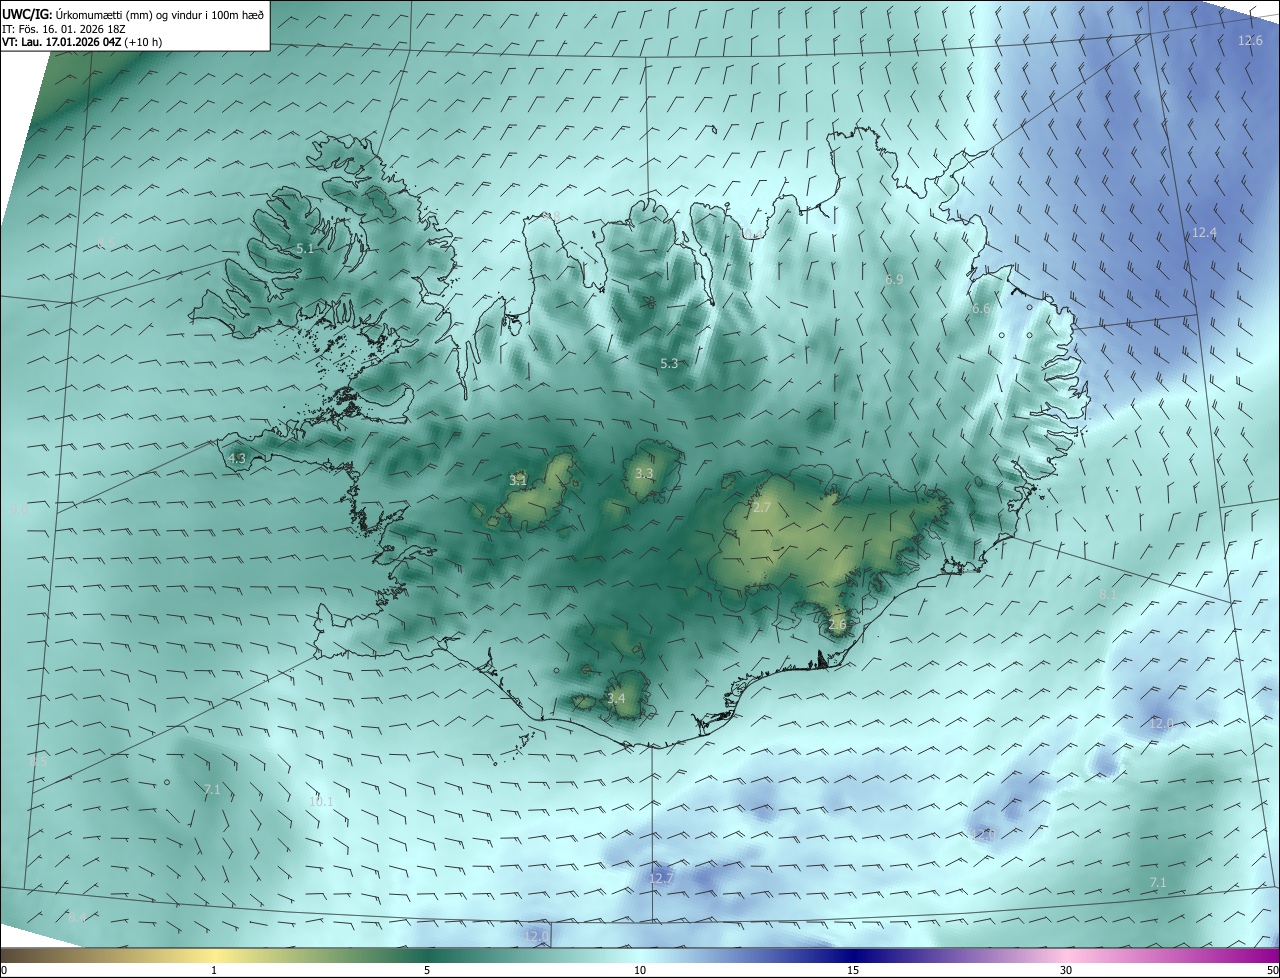Screen dimensions: 1280x978
Task: Click the map value label 6.6
Action: point(980,310)
